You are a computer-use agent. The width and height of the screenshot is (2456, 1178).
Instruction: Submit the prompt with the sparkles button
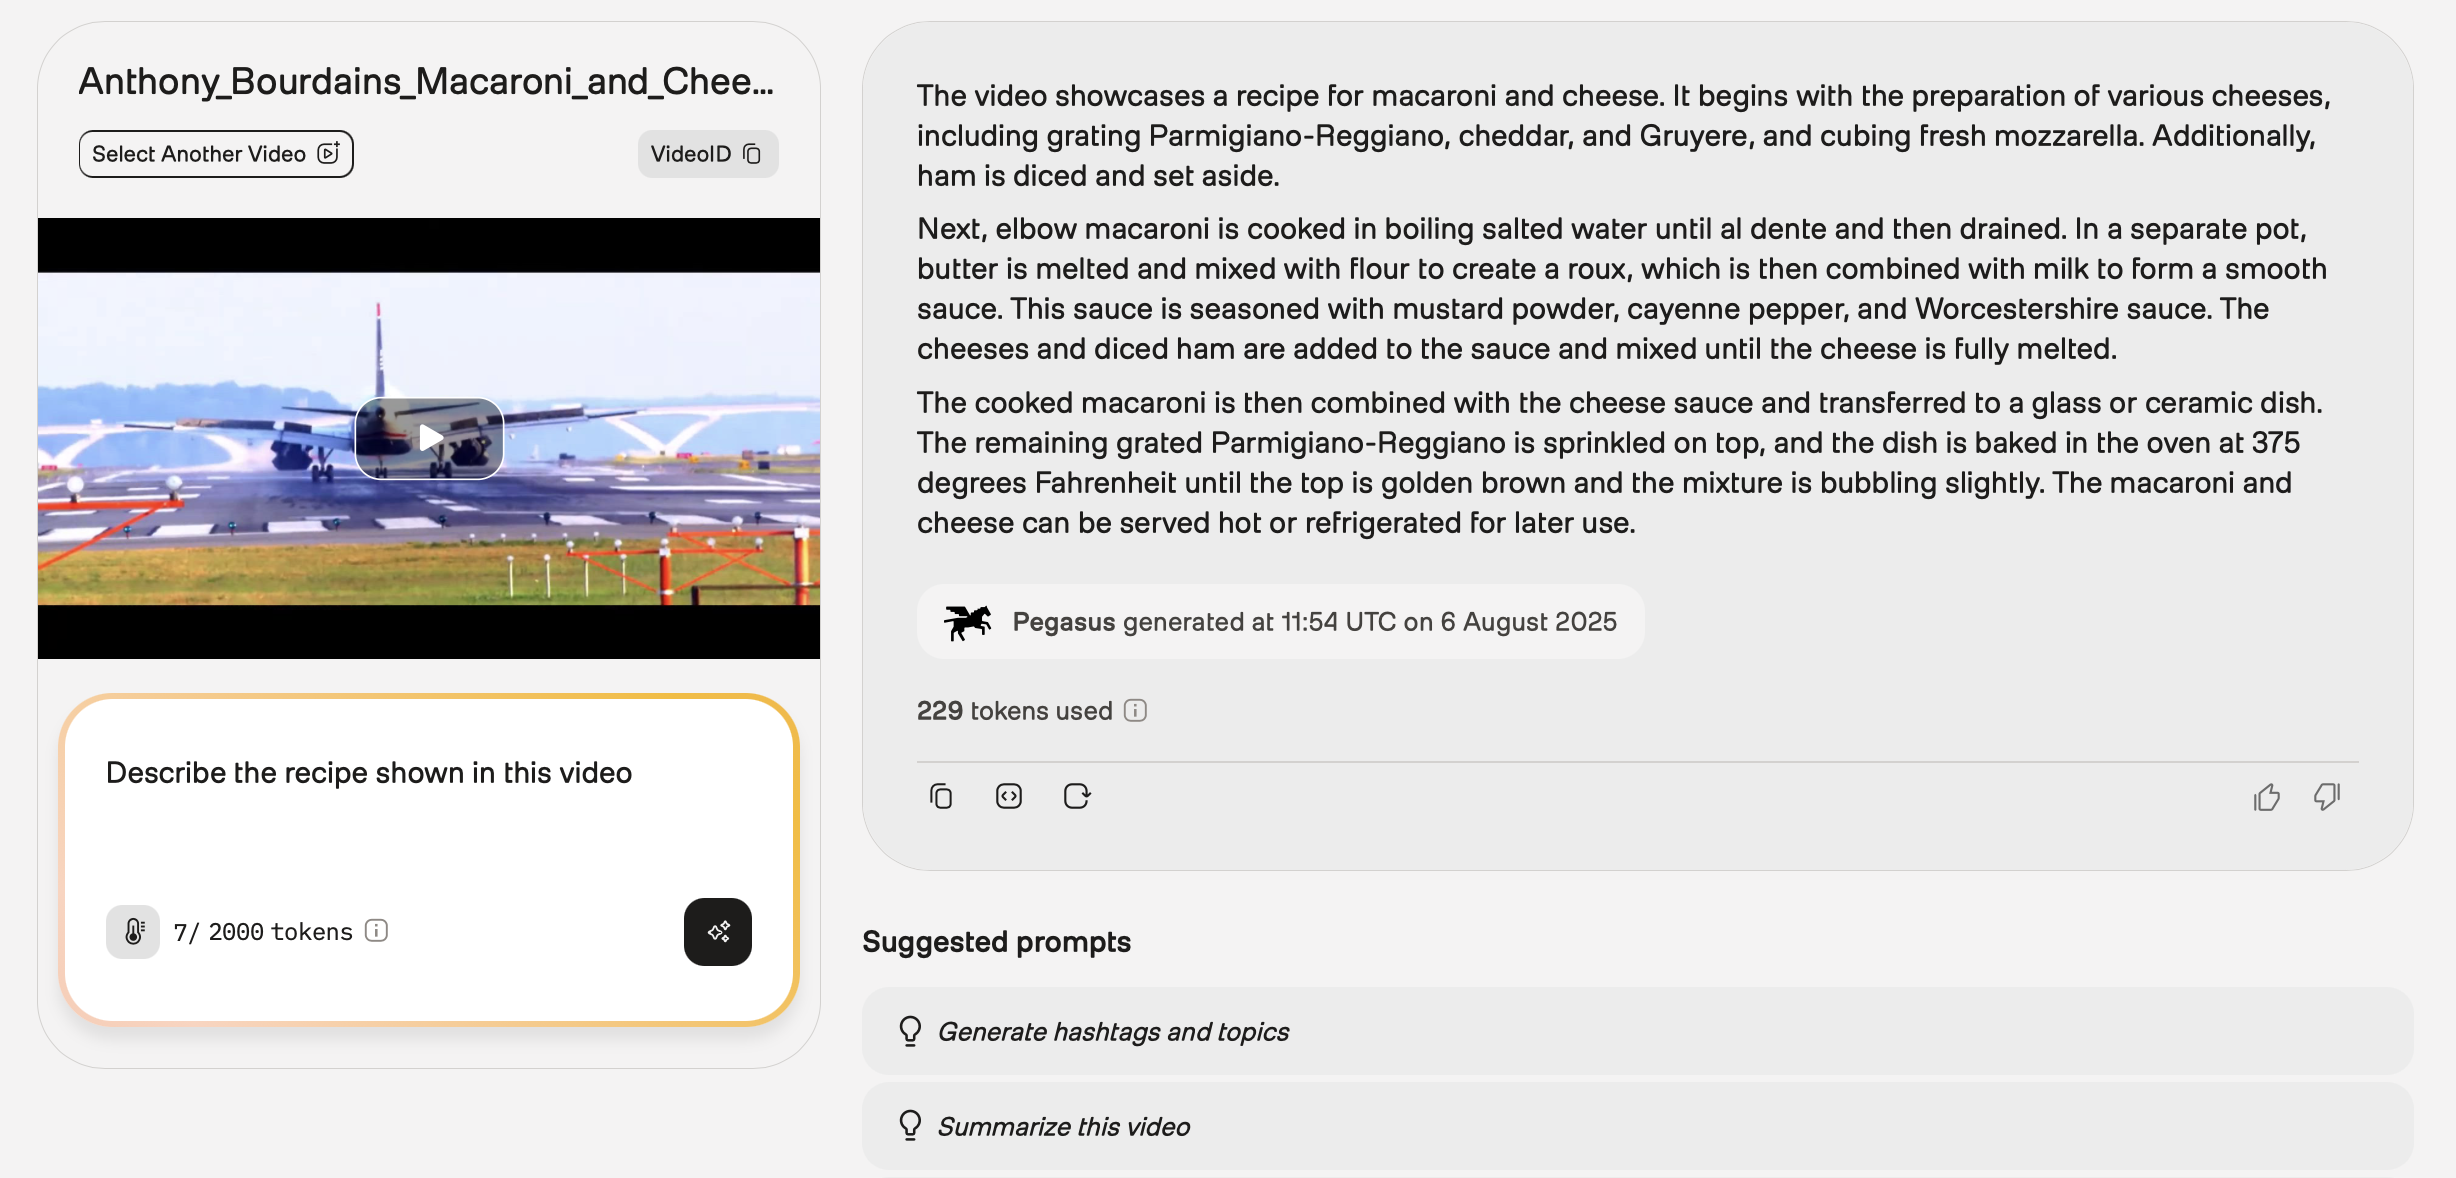[x=717, y=931]
